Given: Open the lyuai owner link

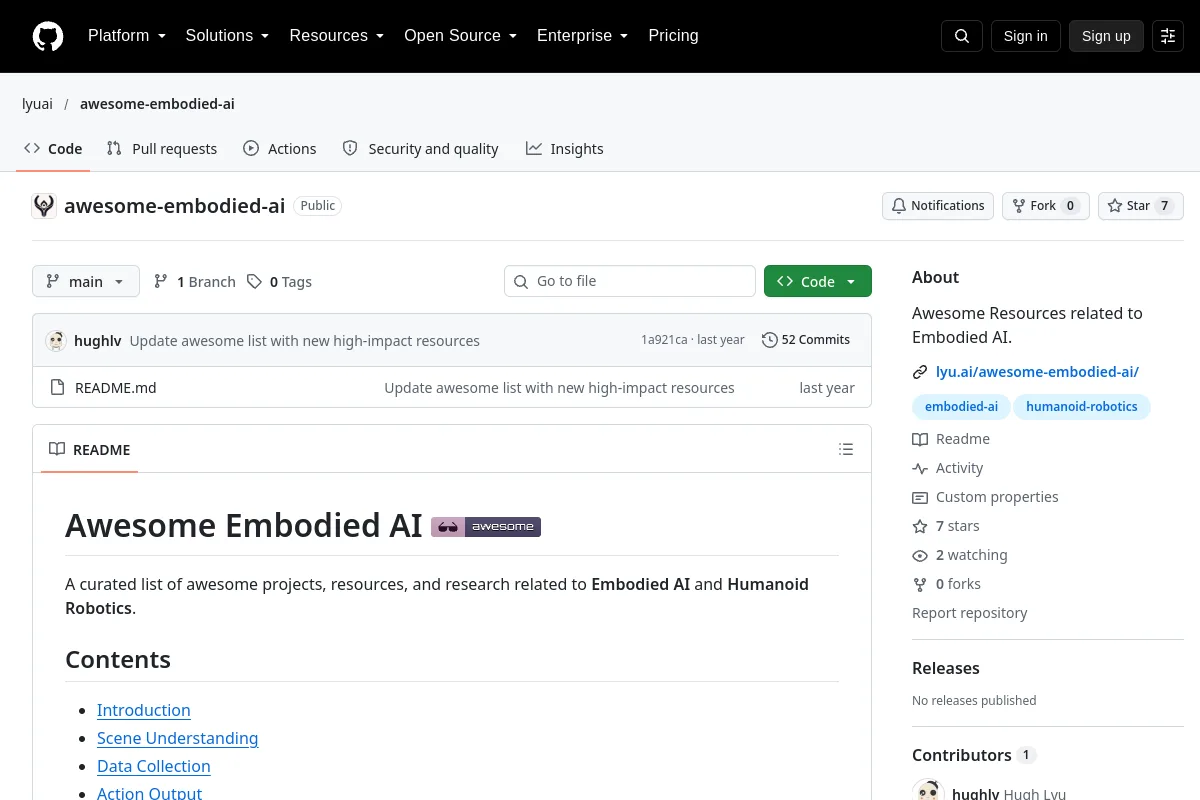Looking at the screenshot, I should [38, 104].
